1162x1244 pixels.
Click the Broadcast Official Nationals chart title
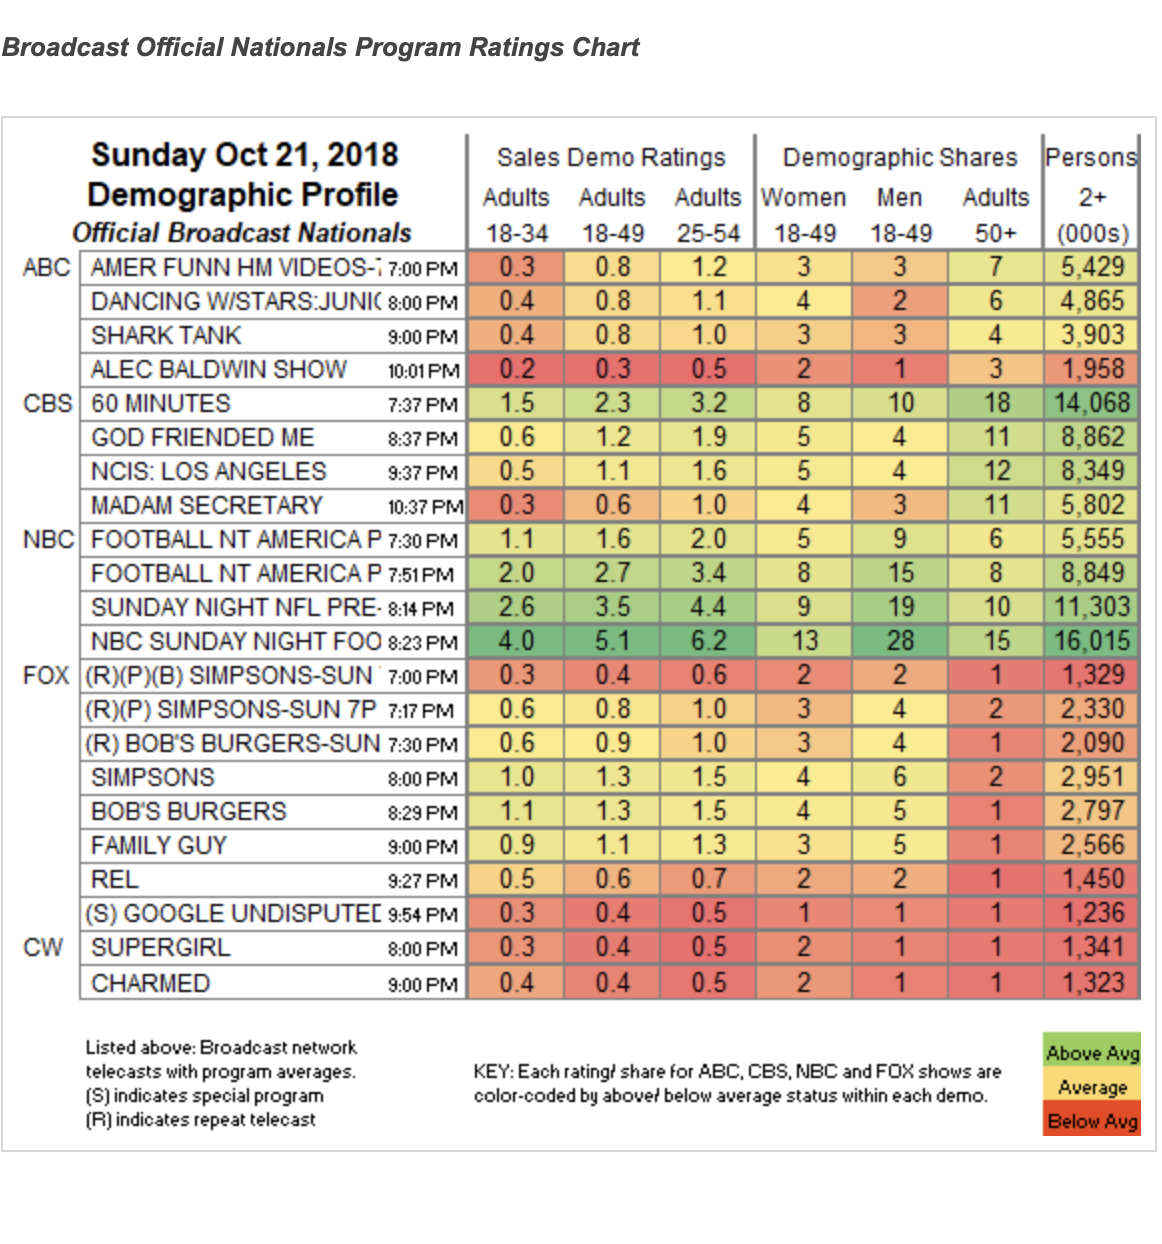pyautogui.click(x=321, y=47)
